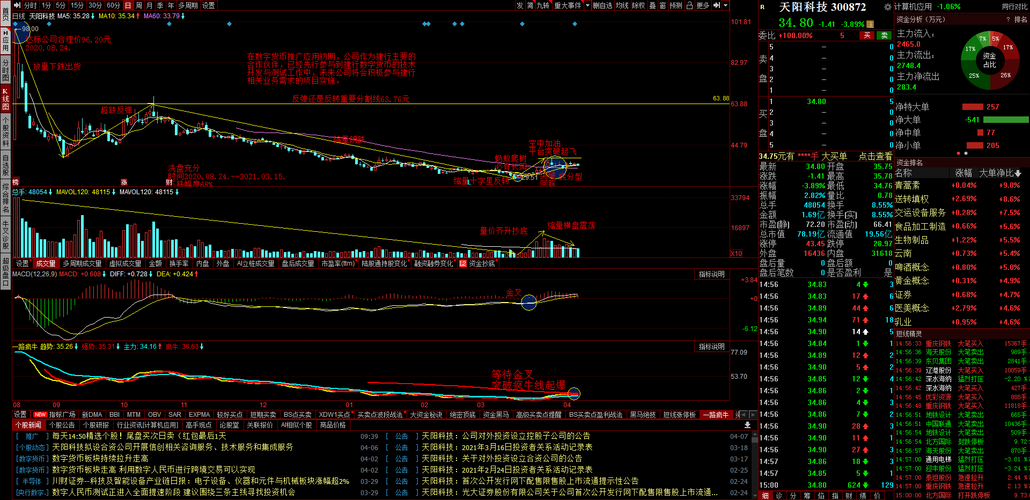Select 指标广场 tab
Image resolution: width=1030 pixels, height=500 pixels.
point(62,415)
